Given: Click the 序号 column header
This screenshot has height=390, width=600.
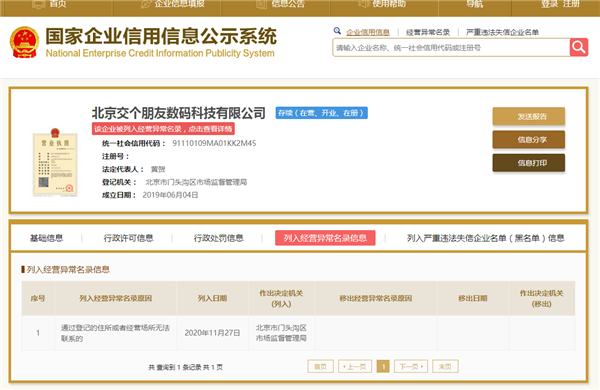Looking at the screenshot, I should click(38, 299).
